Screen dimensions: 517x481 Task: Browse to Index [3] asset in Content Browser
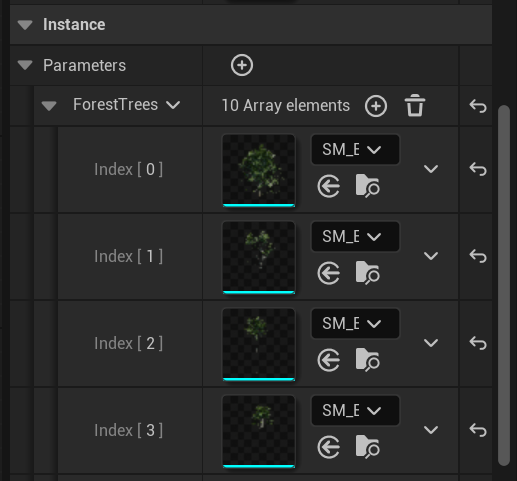(367, 447)
